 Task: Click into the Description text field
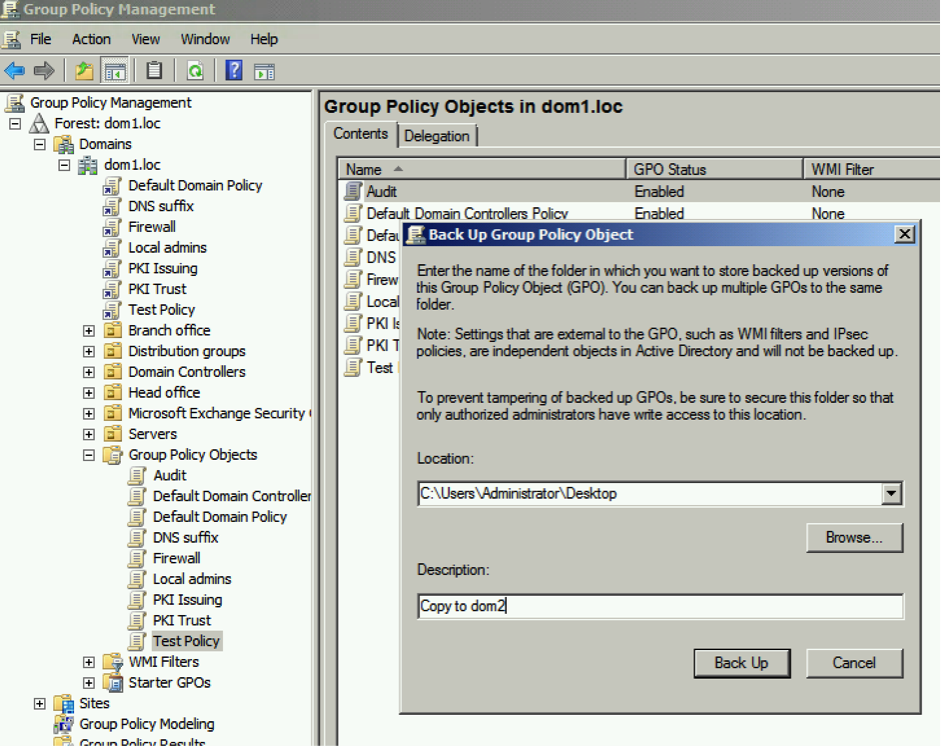[660, 606]
